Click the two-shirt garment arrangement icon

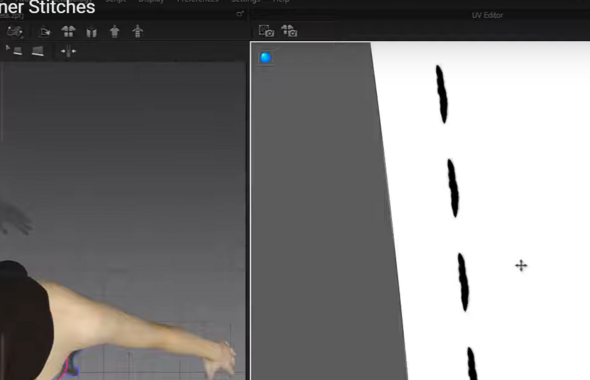[68, 32]
